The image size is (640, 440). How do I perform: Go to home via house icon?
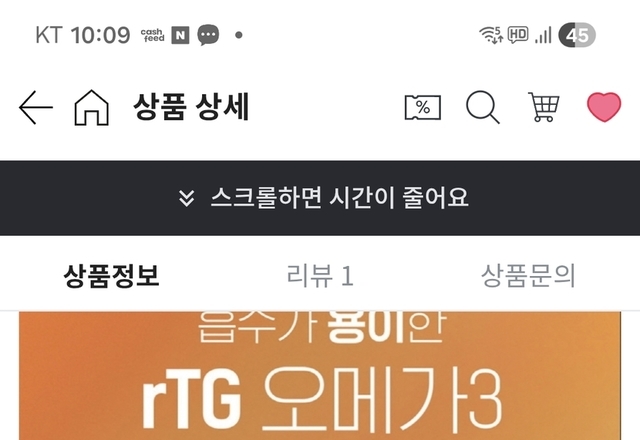coord(91,107)
